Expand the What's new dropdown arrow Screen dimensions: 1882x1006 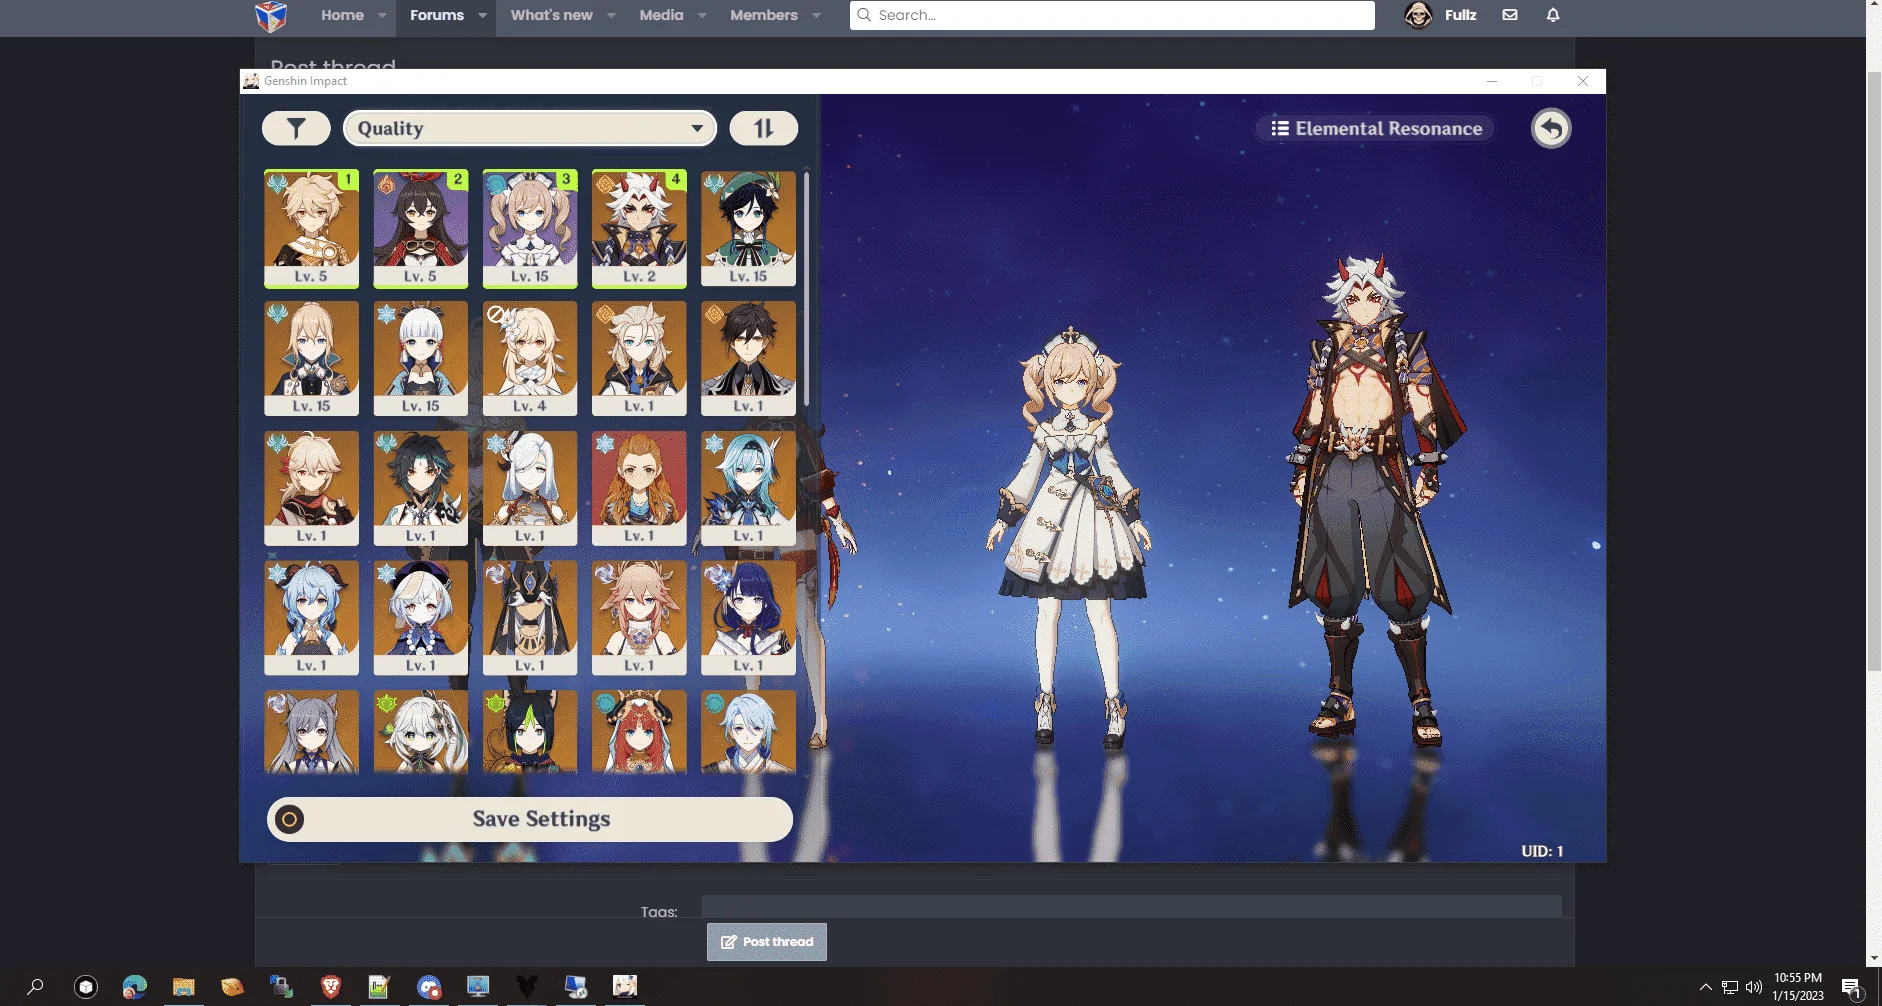(x=611, y=16)
